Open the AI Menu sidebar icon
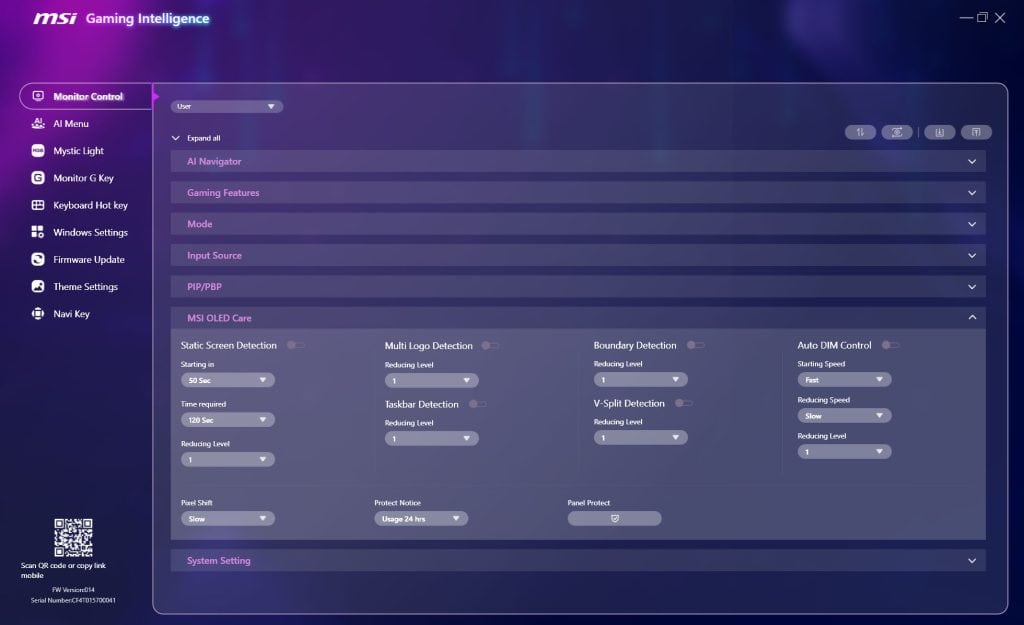This screenshot has width=1024, height=625. (38, 124)
